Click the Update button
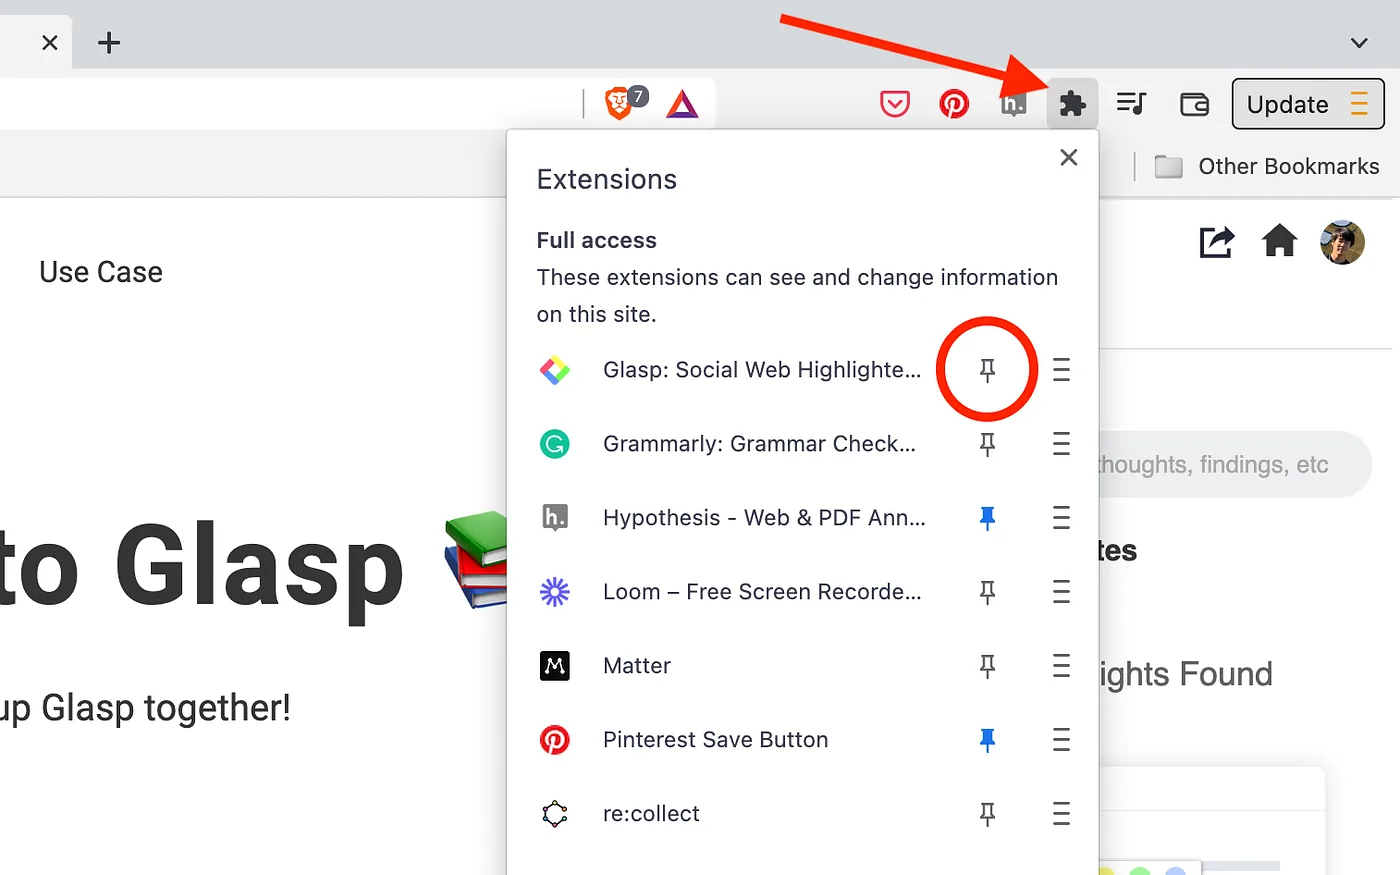 point(1307,104)
